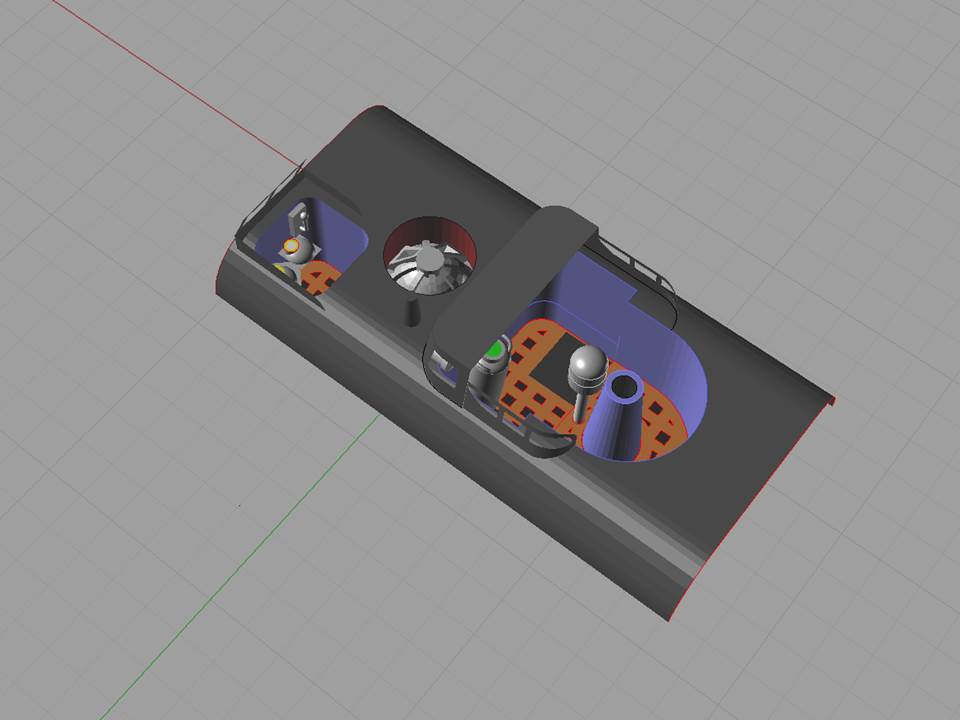
Task: Select the orange-ringed light in left compartment
Action: coord(291,245)
